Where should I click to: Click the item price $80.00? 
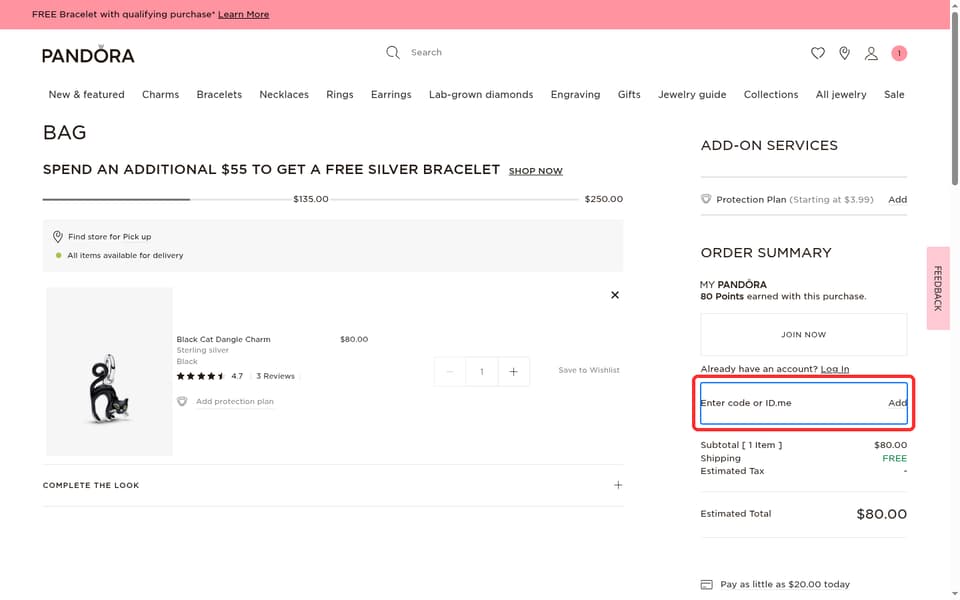(x=354, y=339)
